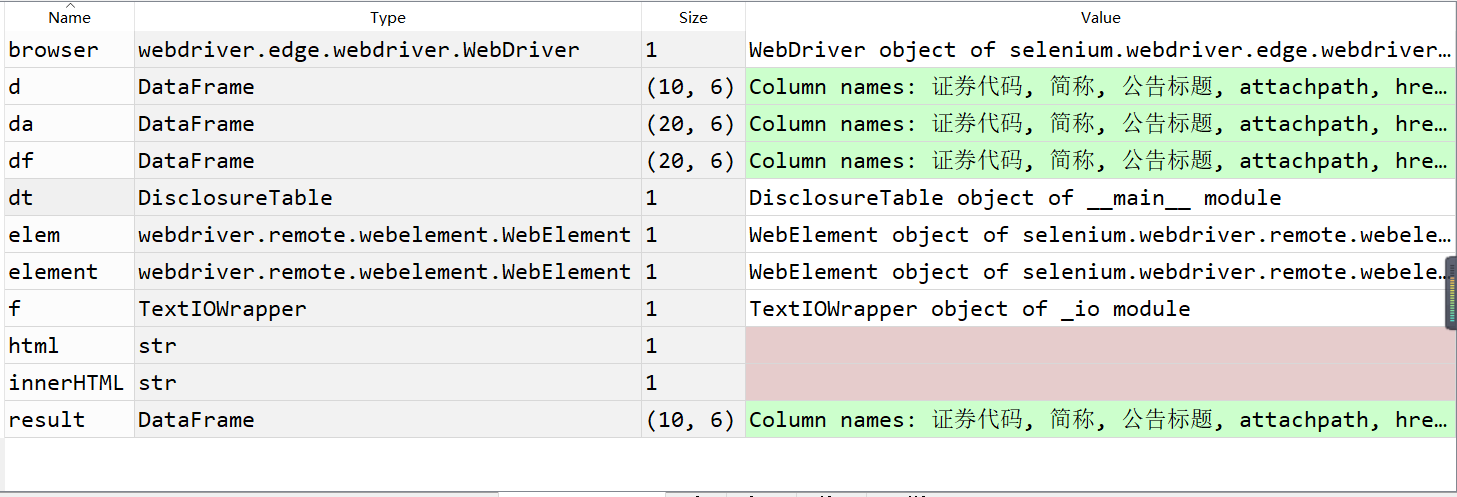Select the browser variable row

click(730, 50)
